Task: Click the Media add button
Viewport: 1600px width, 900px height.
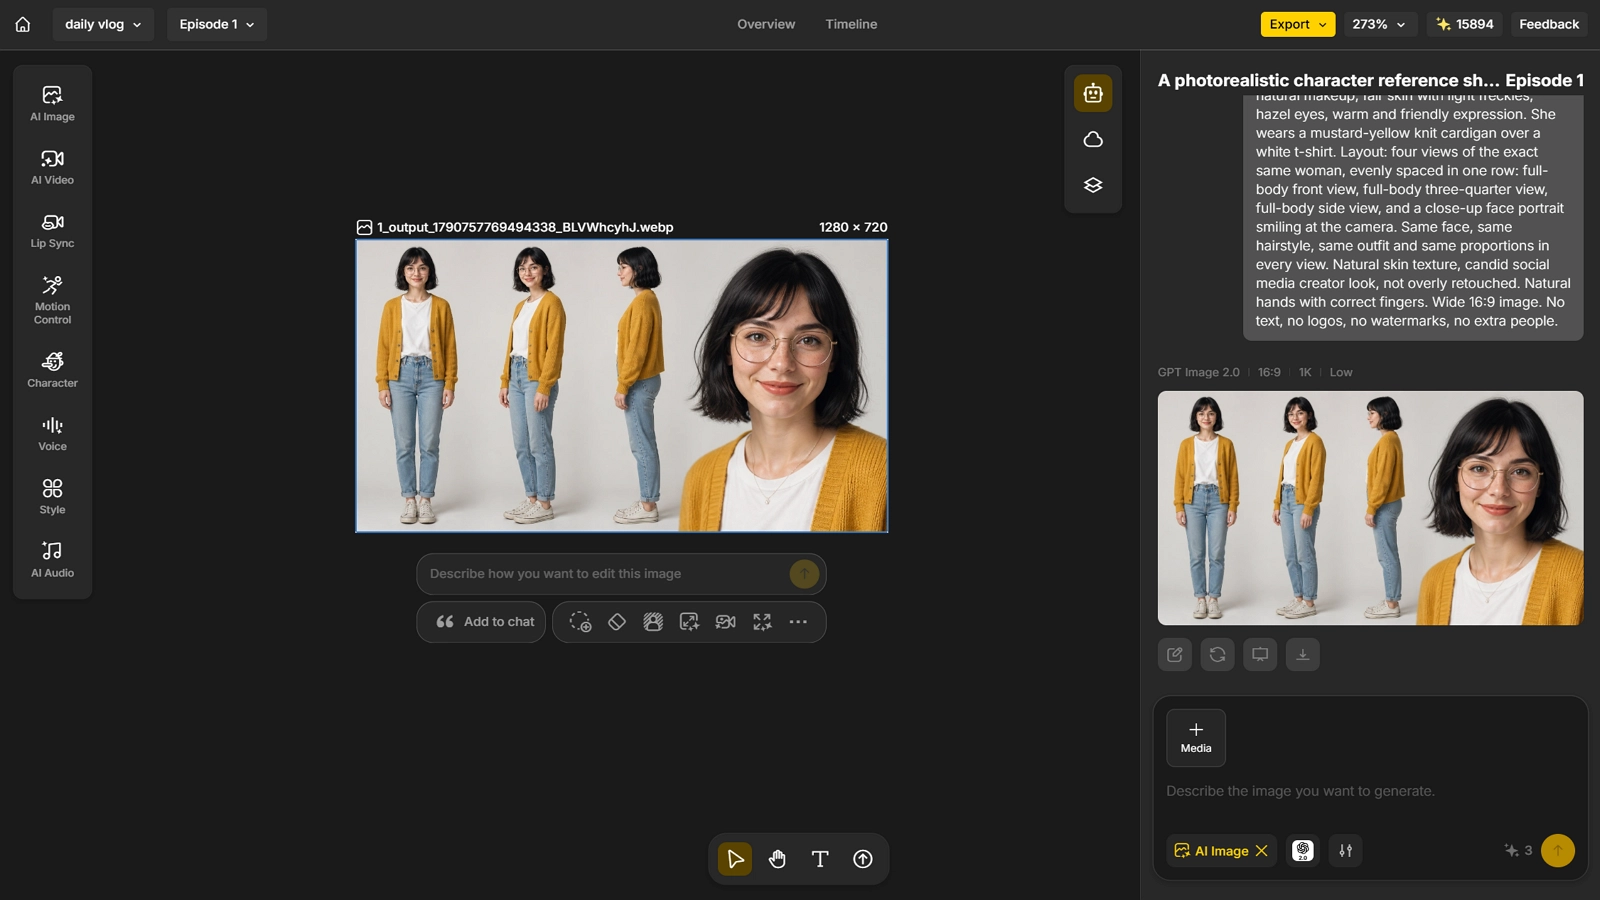Action: tap(1196, 738)
